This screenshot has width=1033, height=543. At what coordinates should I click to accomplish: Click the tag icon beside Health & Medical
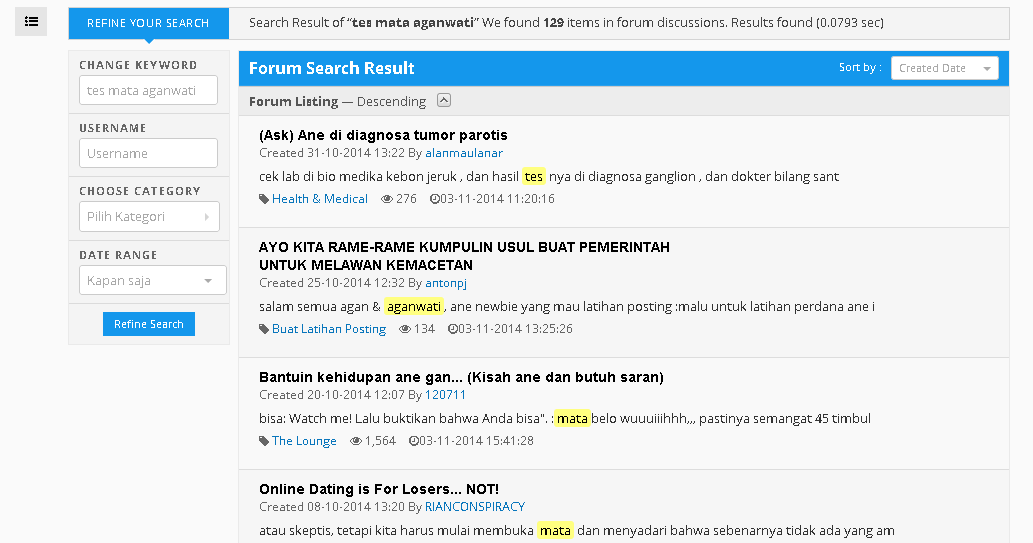(x=264, y=199)
